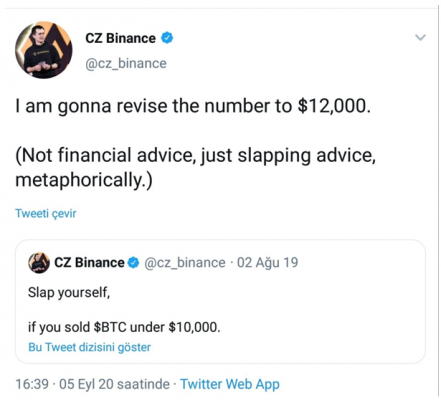The width and height of the screenshot is (441, 400).
Task: Click the main tweet text about $12,000
Action: (x=193, y=107)
